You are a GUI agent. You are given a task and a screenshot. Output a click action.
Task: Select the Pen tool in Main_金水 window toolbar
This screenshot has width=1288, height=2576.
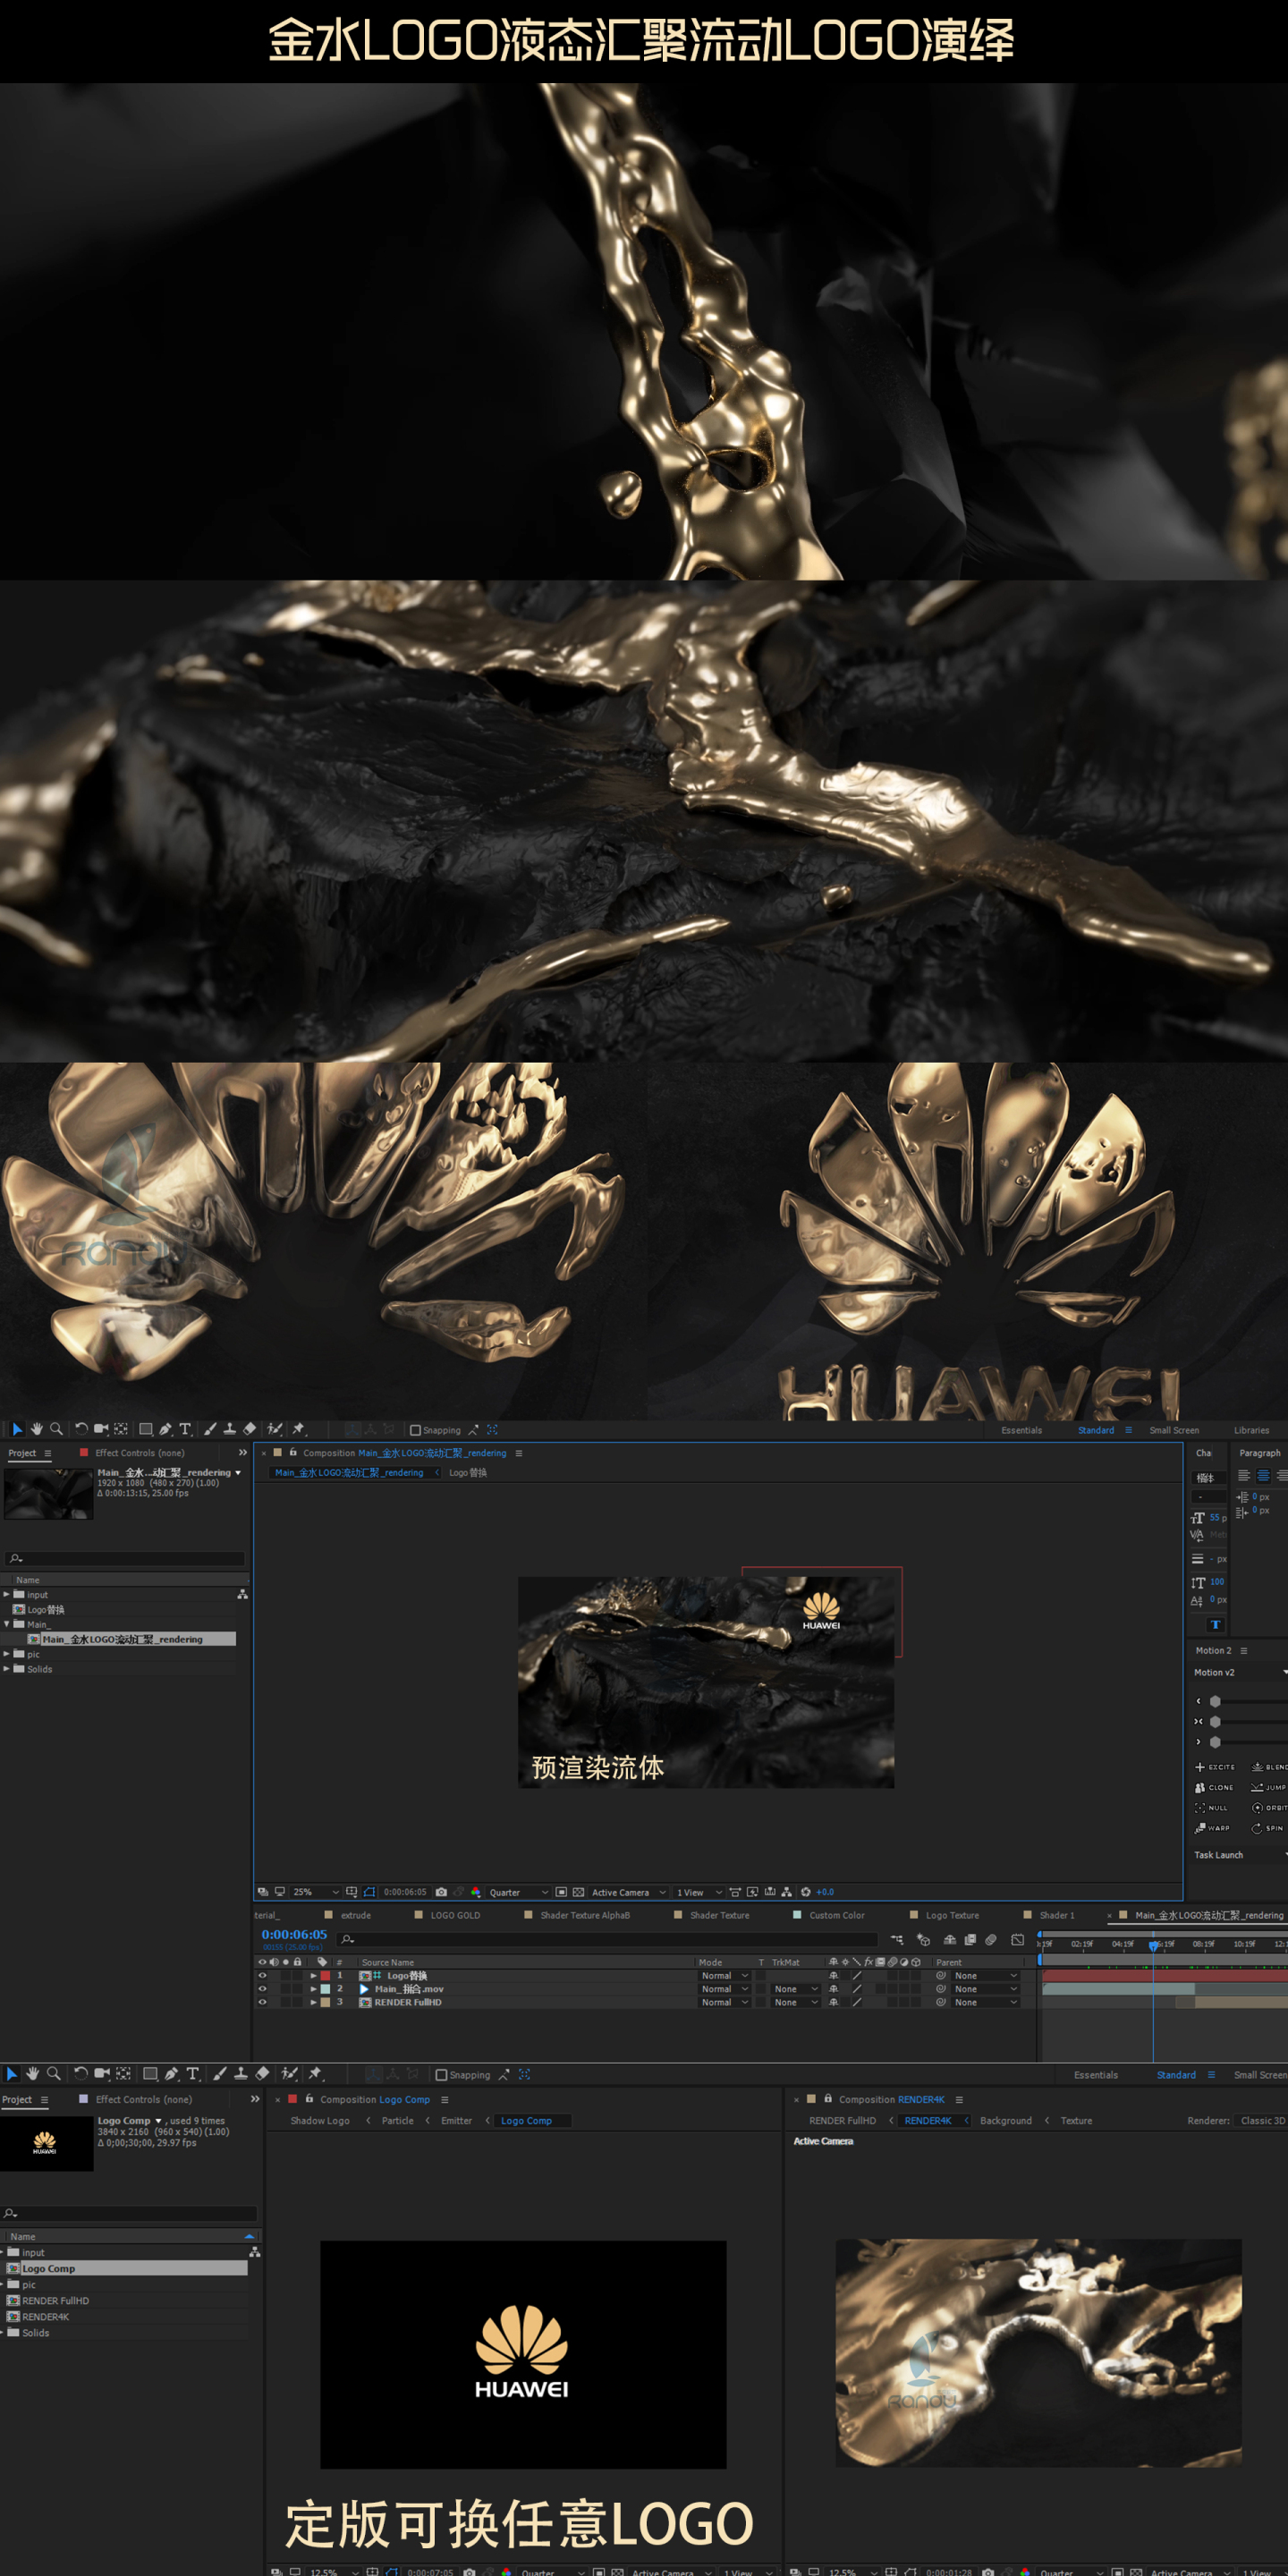coord(165,1429)
